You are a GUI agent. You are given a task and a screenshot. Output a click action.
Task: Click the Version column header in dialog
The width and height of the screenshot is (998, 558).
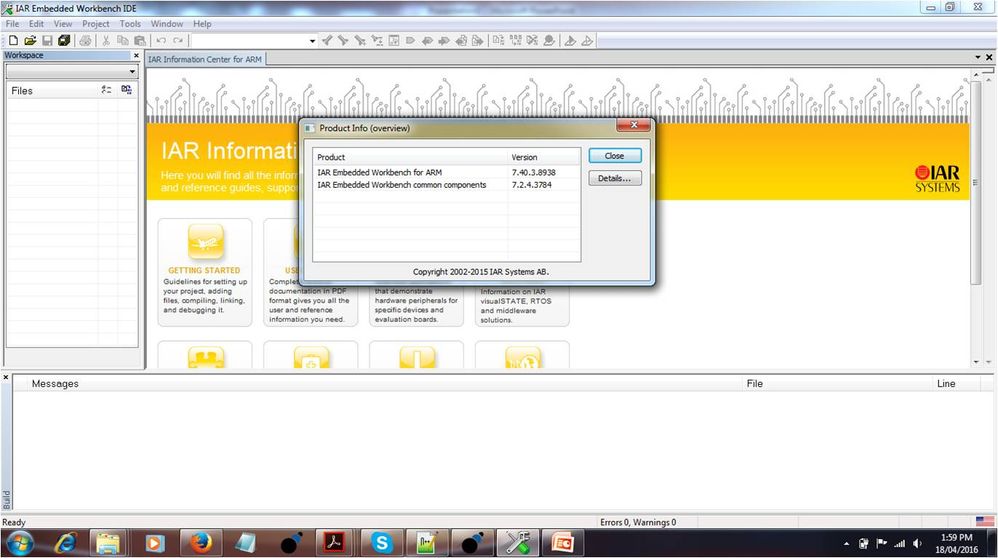click(544, 157)
